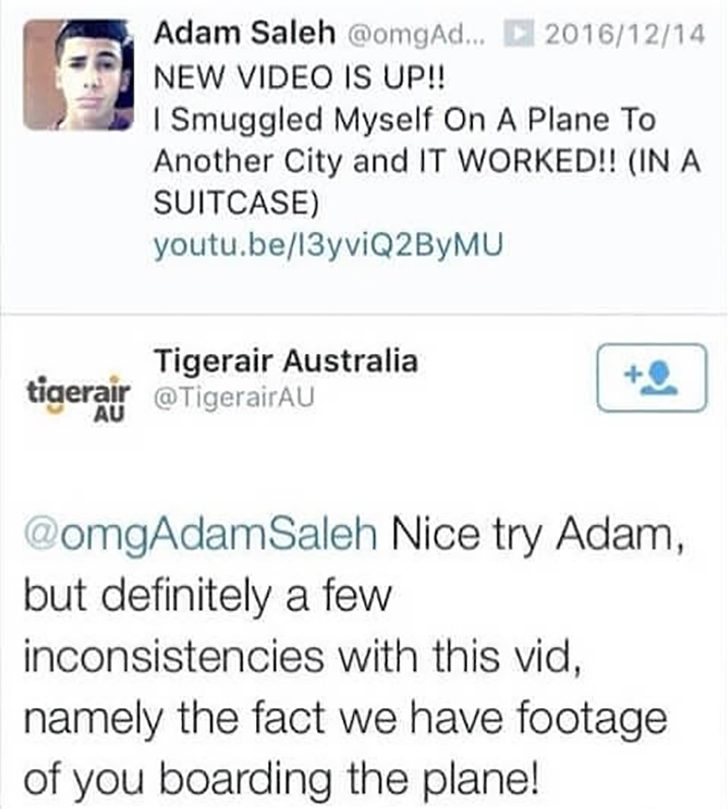Select the "NEW VIDEO IS UP!!" line

click(299, 77)
